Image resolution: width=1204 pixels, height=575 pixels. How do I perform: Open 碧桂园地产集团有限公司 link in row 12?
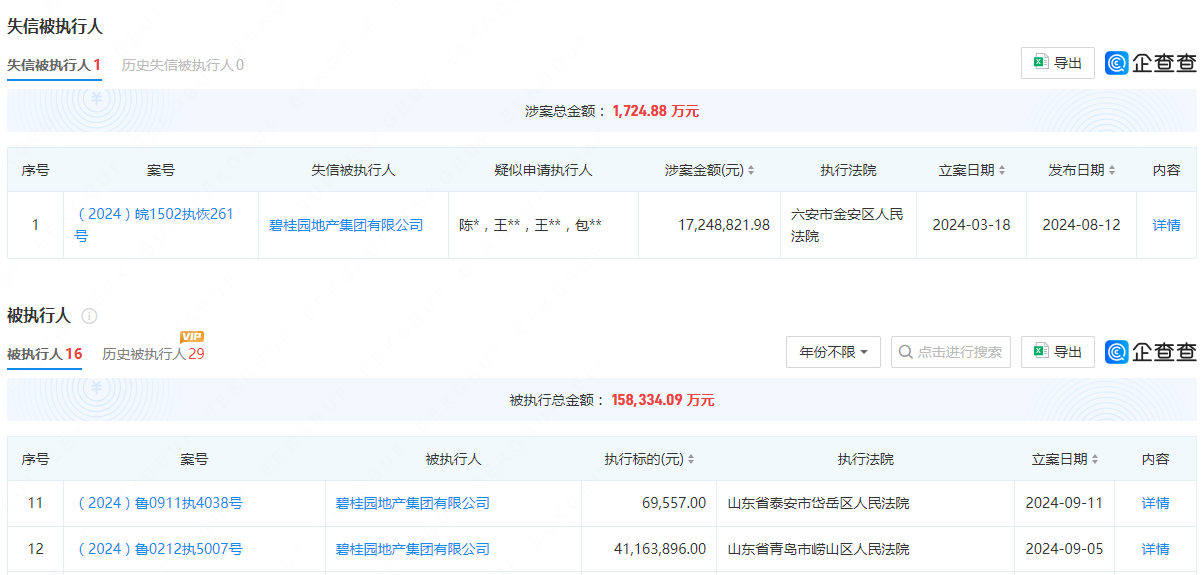[413, 549]
